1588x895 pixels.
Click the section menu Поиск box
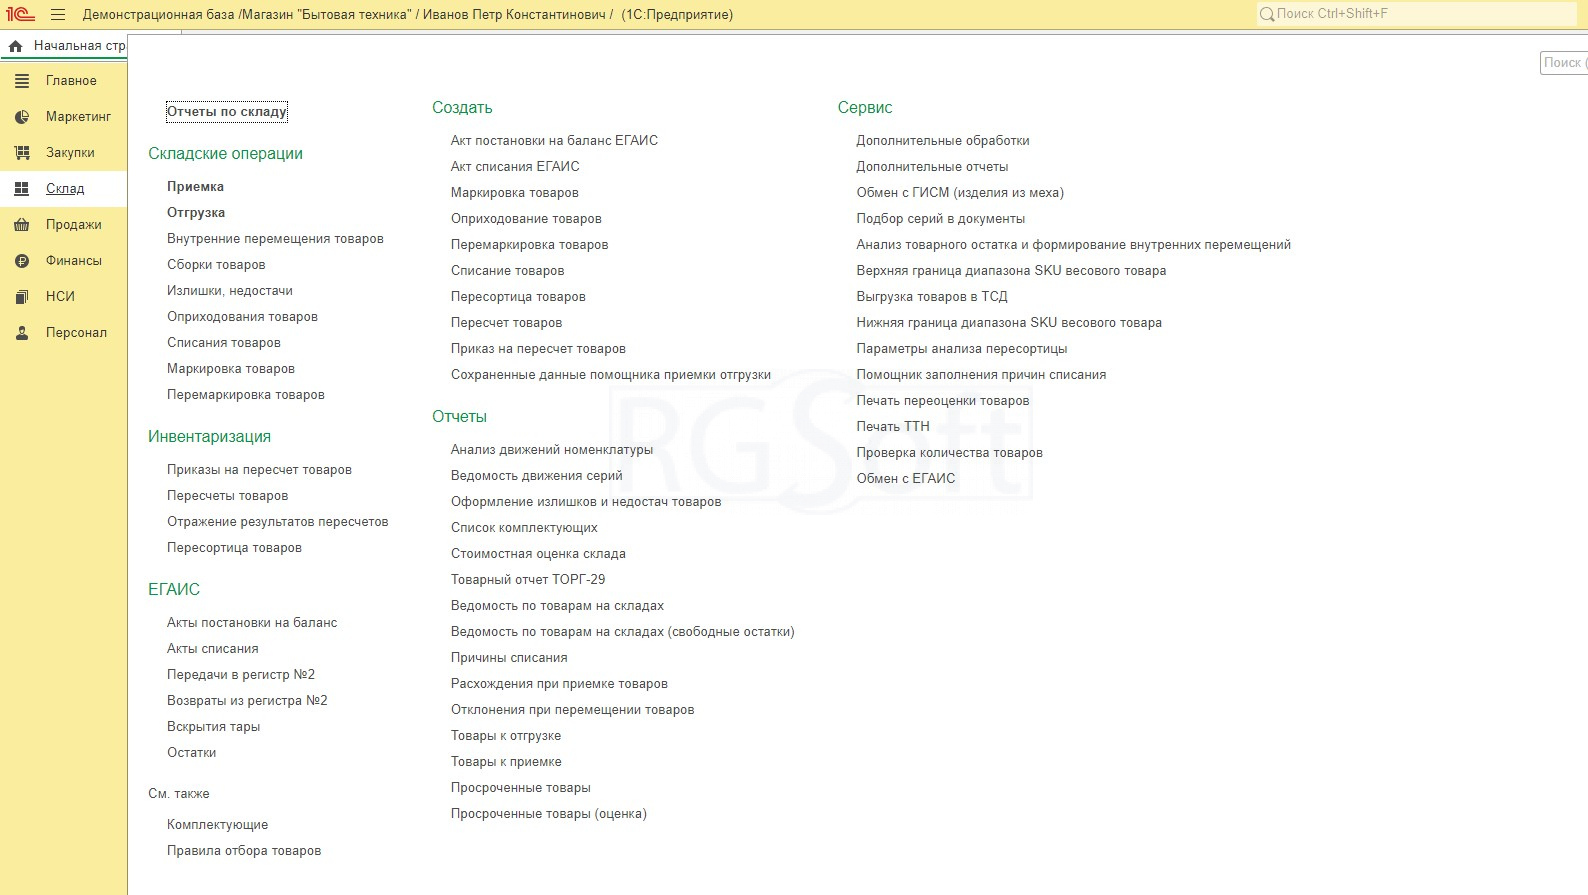[1564, 63]
